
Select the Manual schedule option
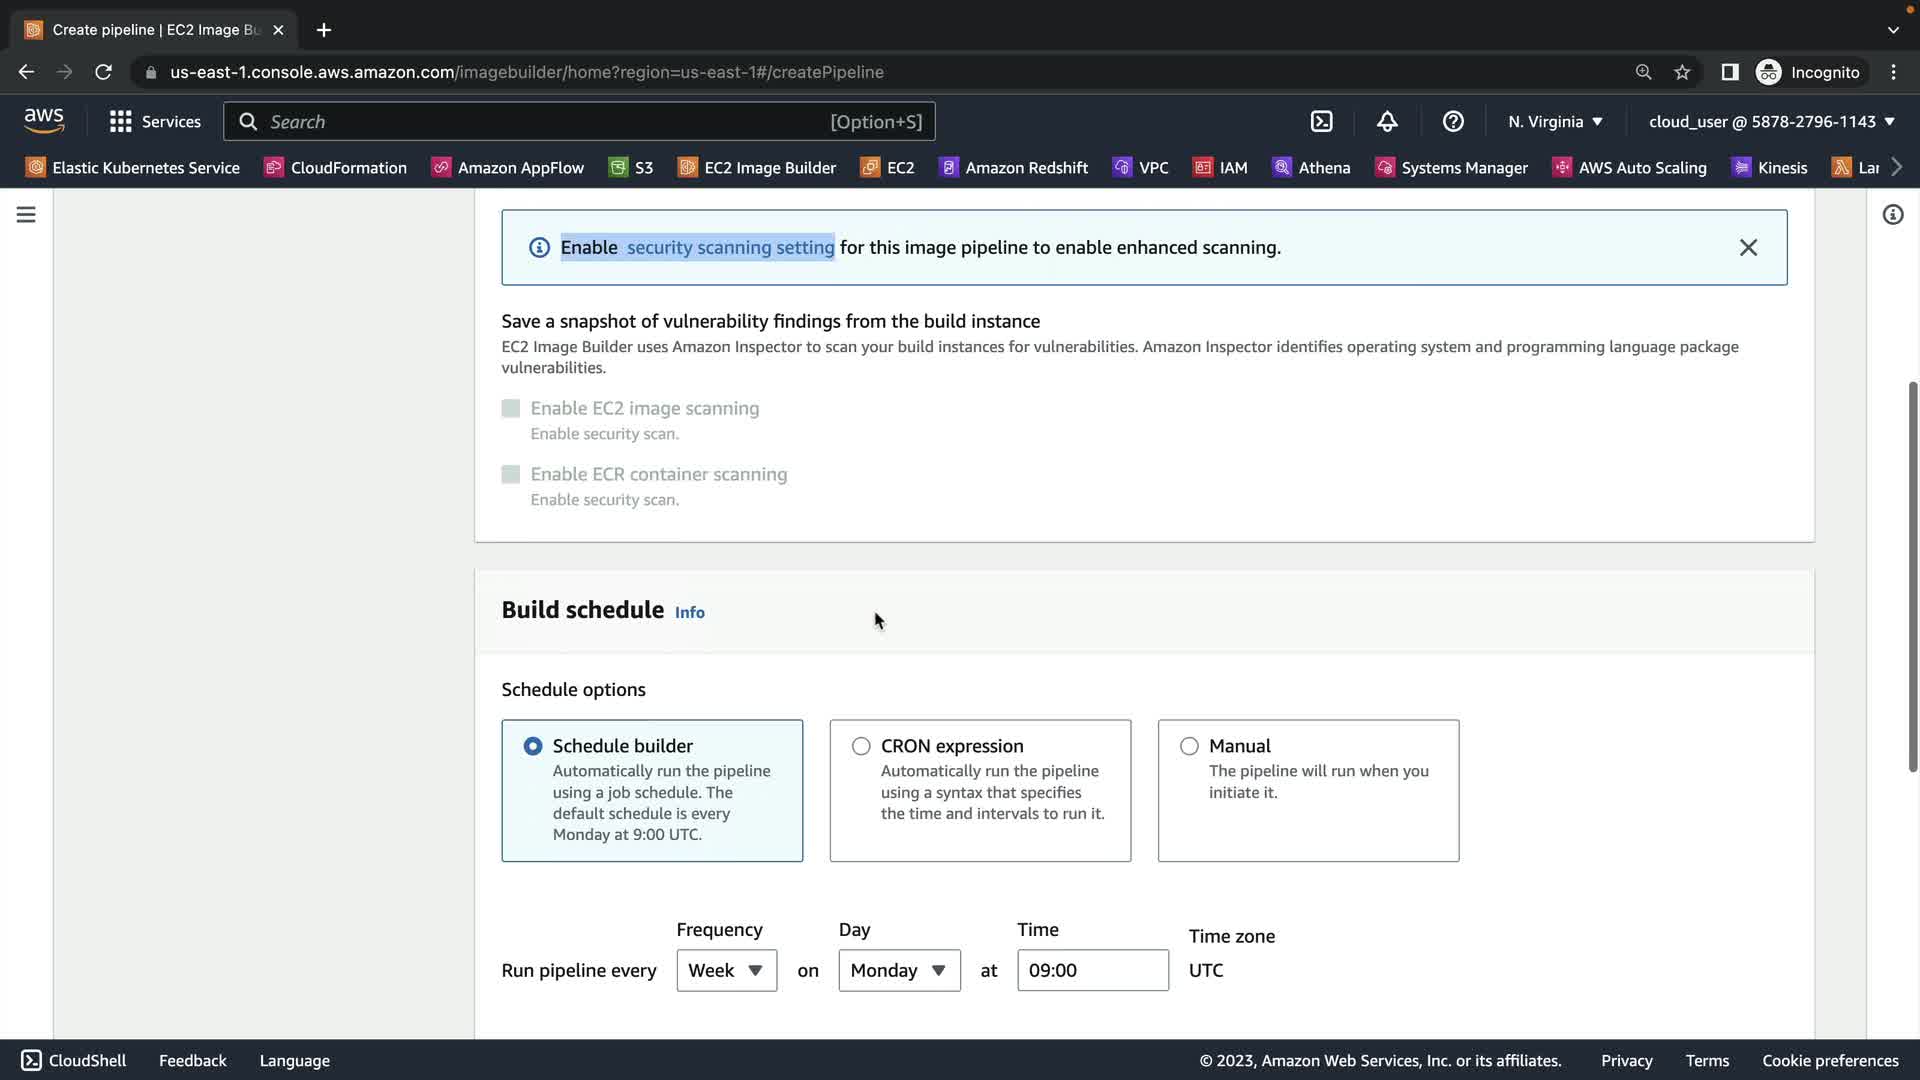[1189, 746]
